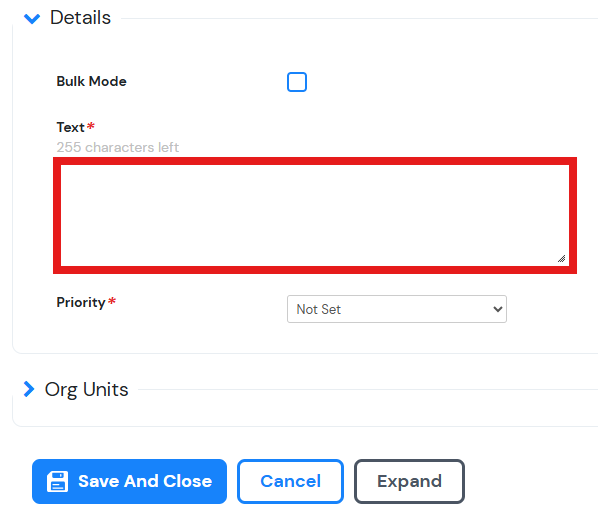The height and width of the screenshot is (525, 598).
Task: Click the Save And Close button
Action: (129, 482)
